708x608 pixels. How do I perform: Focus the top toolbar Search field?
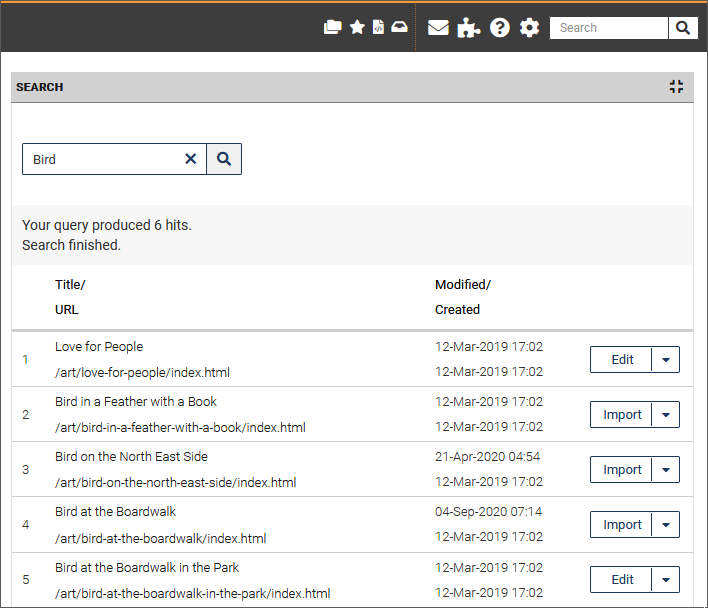(x=609, y=28)
